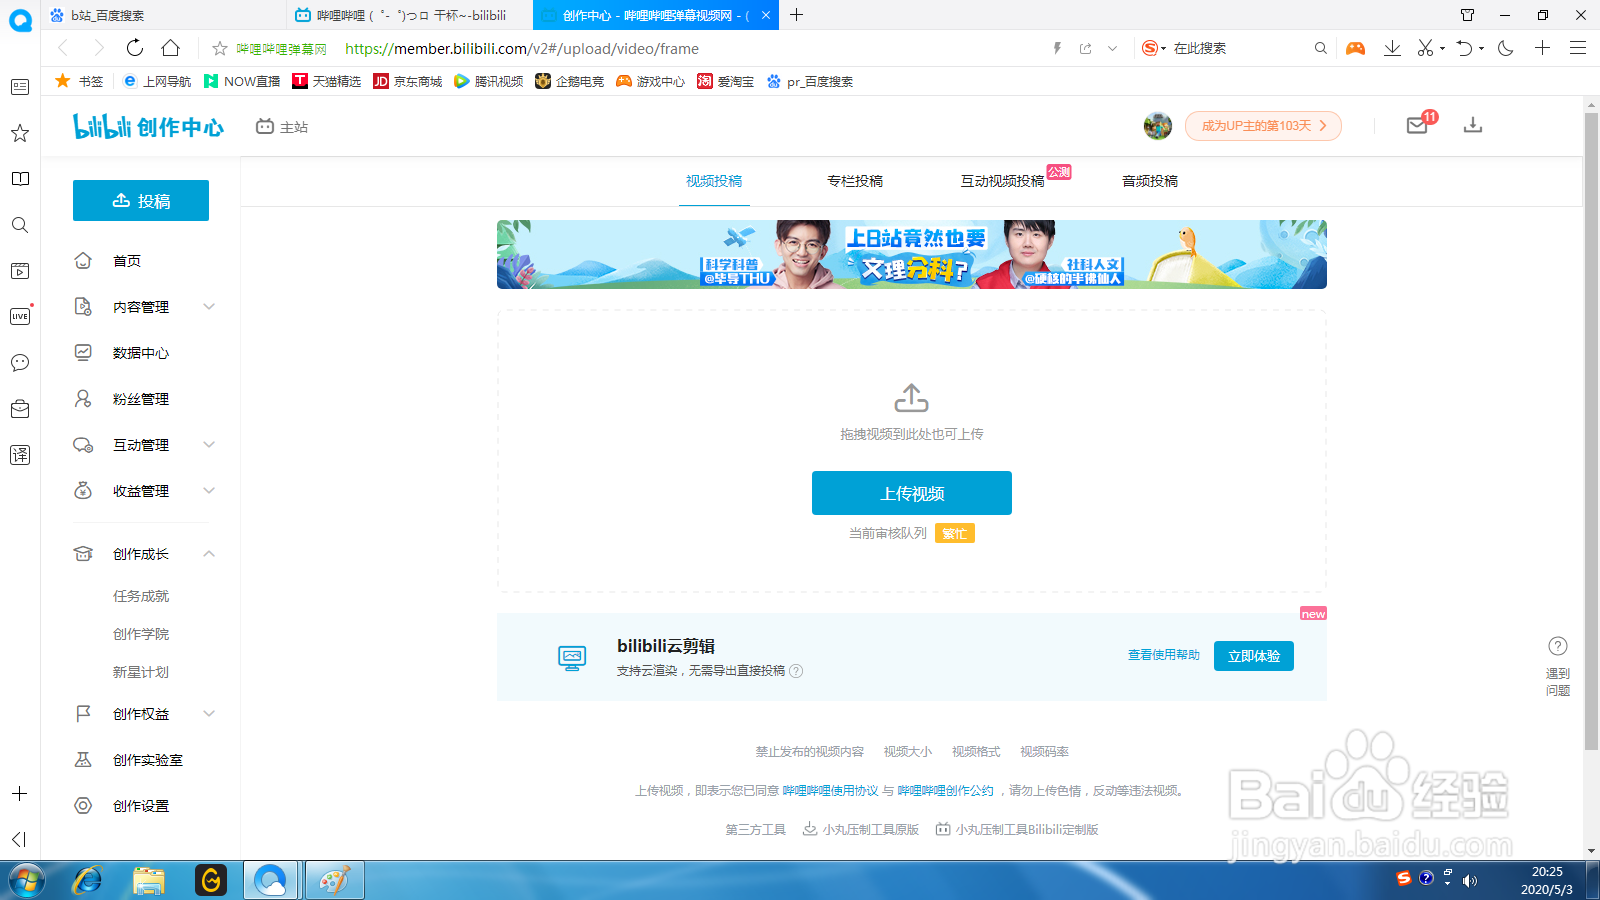Open the 任务成就 submenu item
Screen dimensions: 1600x900
(141, 596)
